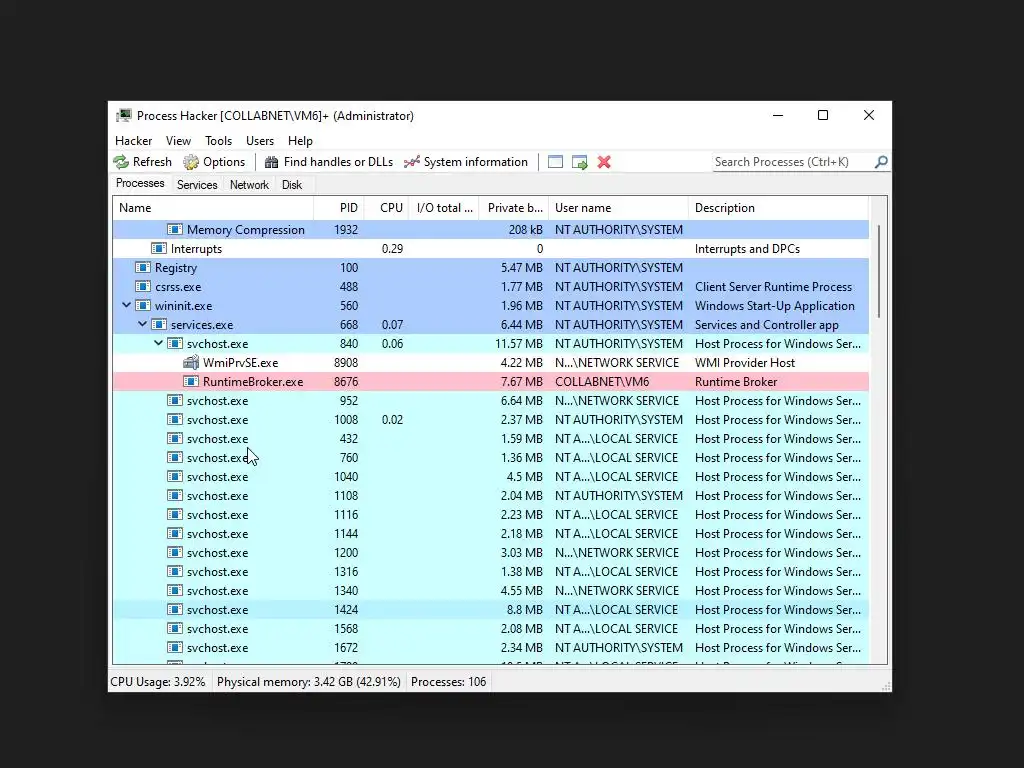1024x768 pixels.
Task: Click the wininit.exe process icon
Action: [x=142, y=305]
